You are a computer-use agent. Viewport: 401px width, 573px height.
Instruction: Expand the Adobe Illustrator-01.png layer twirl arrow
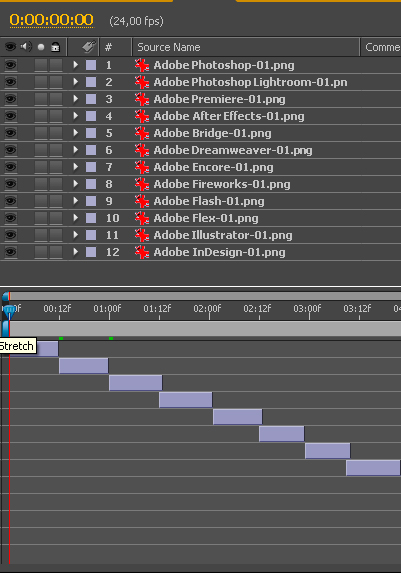click(x=76, y=235)
